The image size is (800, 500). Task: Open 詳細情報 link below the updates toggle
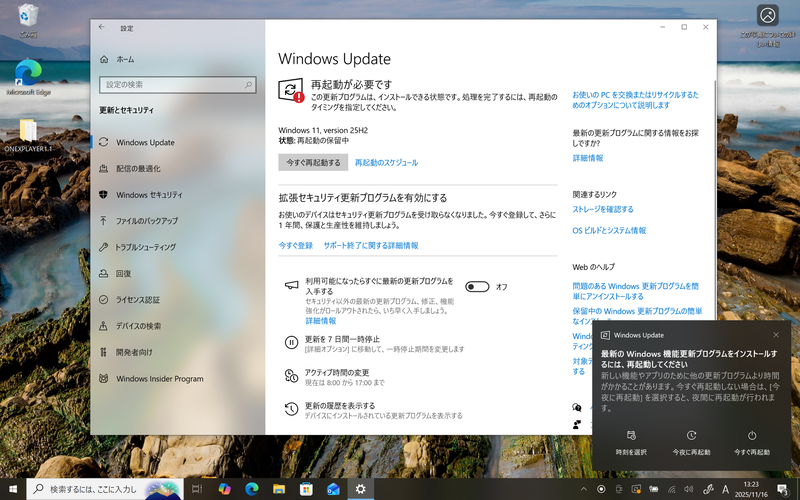click(320, 321)
